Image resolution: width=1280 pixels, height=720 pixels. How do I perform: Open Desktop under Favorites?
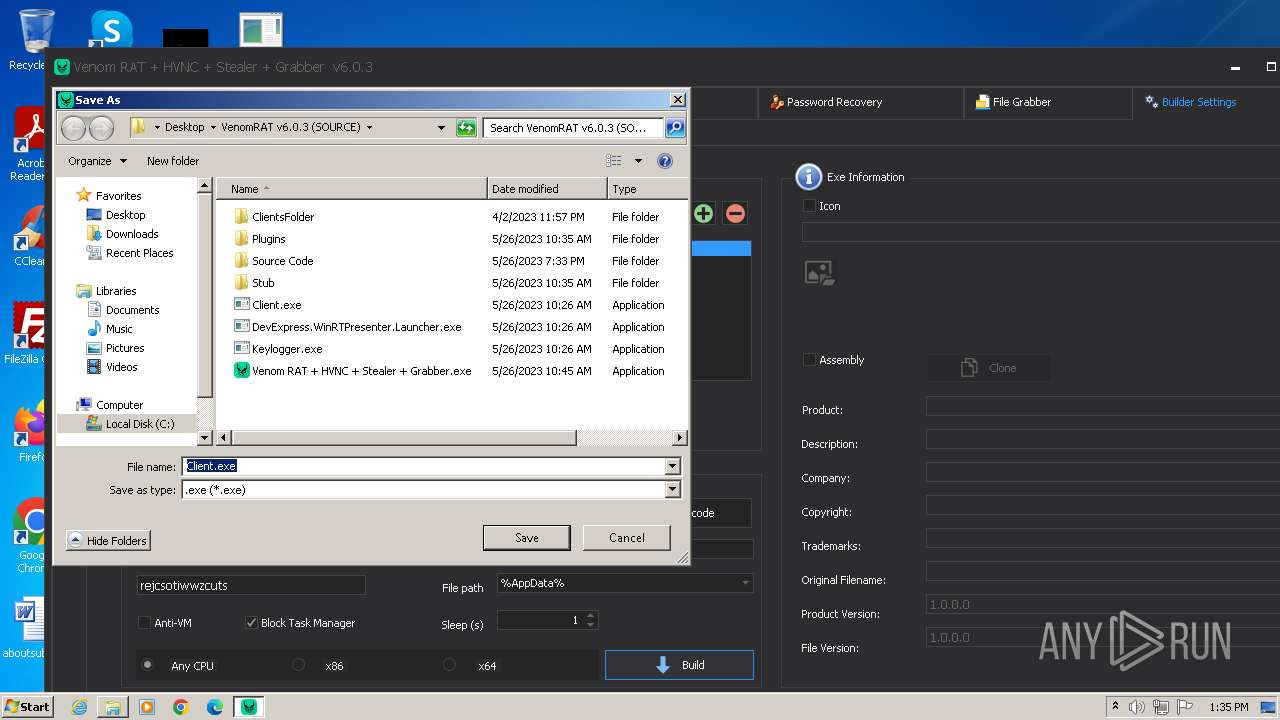[125, 215]
